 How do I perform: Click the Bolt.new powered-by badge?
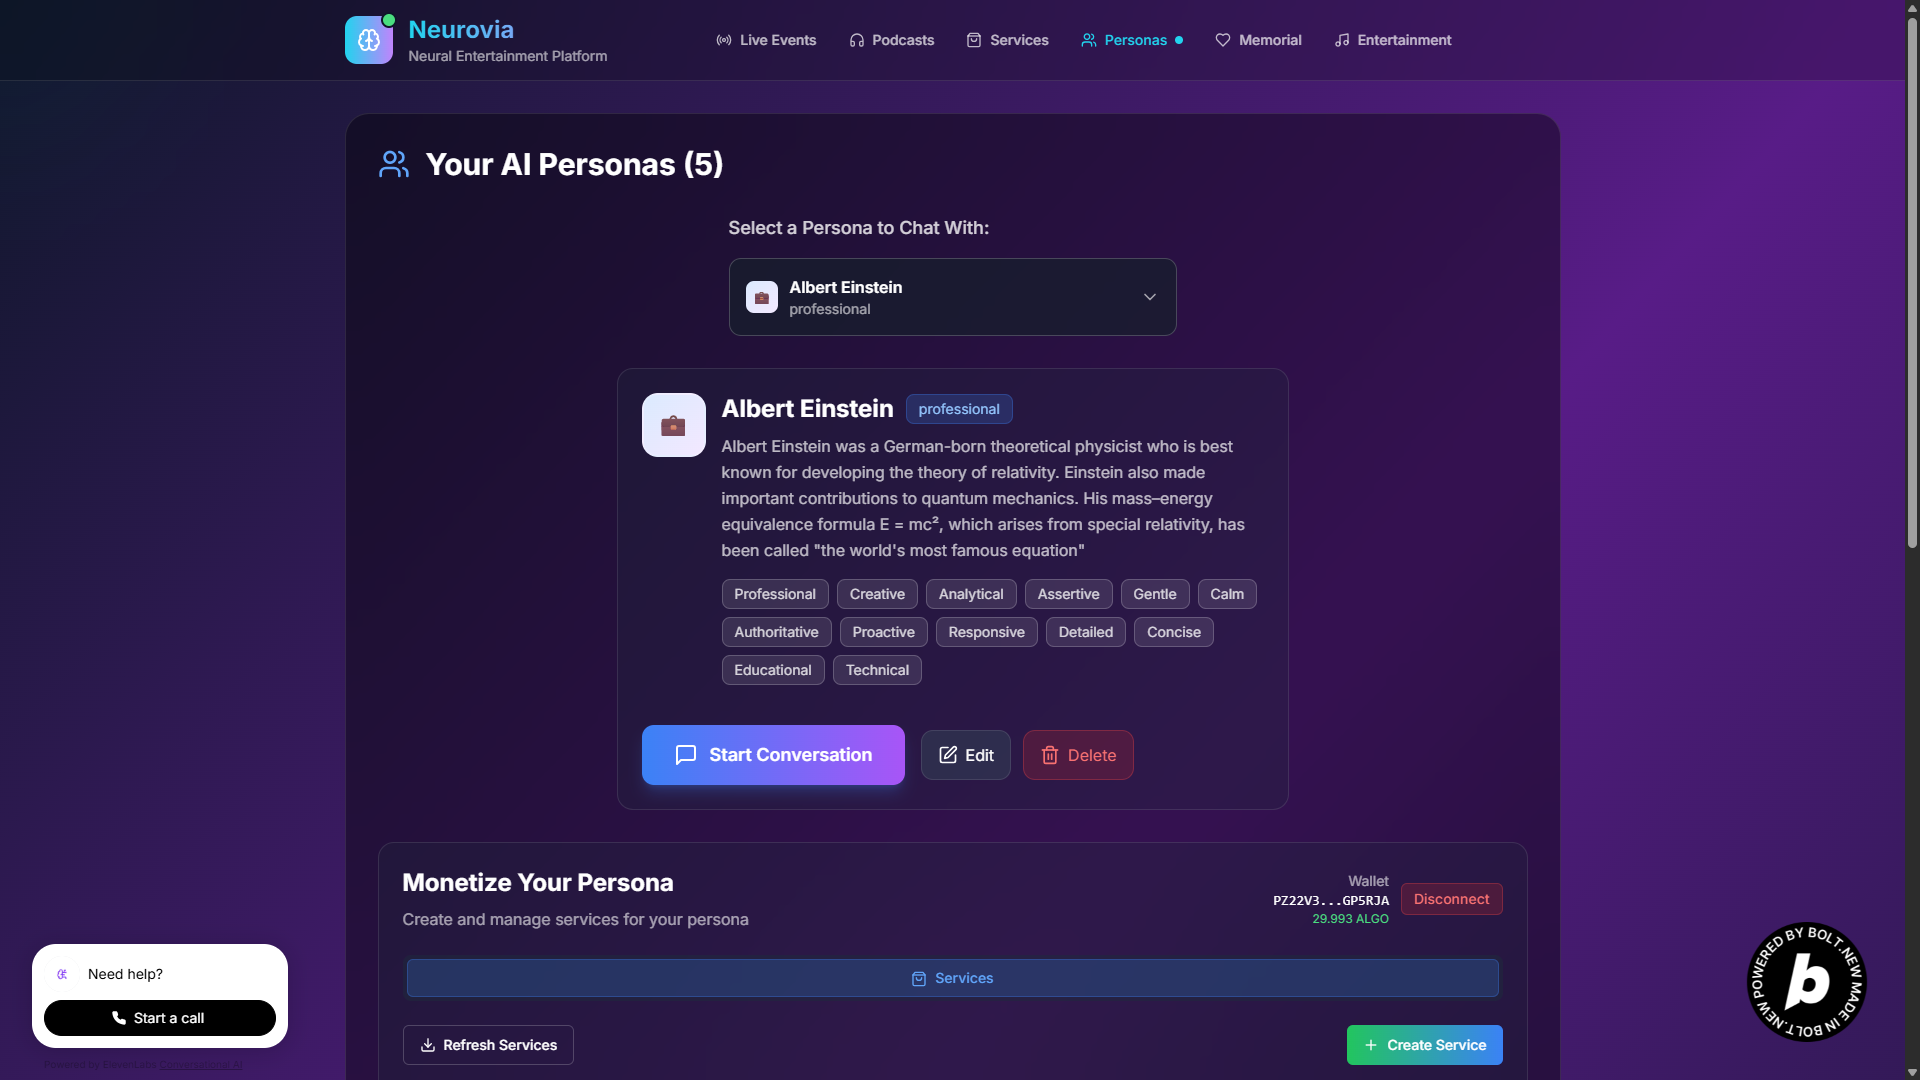point(1807,982)
